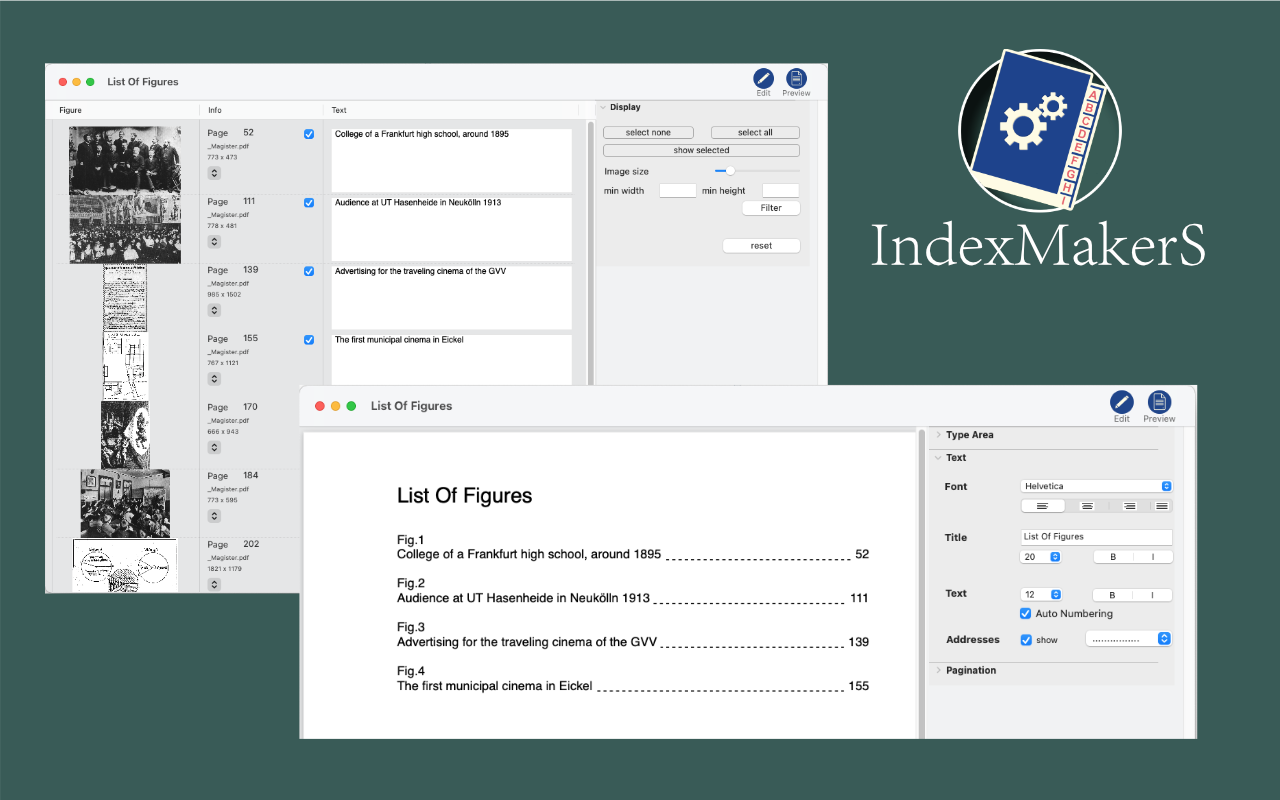
Task: Disable Auto Numbering checkbox
Action: [x=1025, y=613]
